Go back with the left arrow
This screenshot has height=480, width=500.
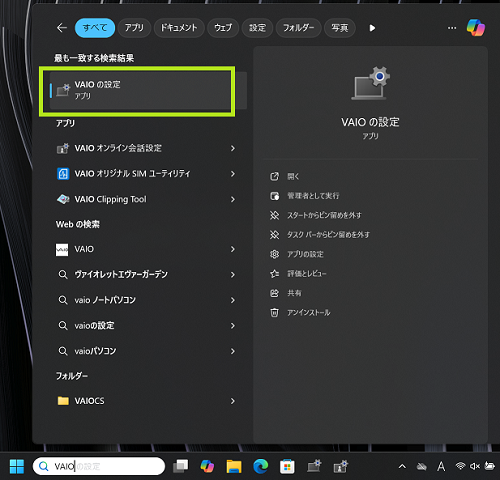tap(62, 28)
